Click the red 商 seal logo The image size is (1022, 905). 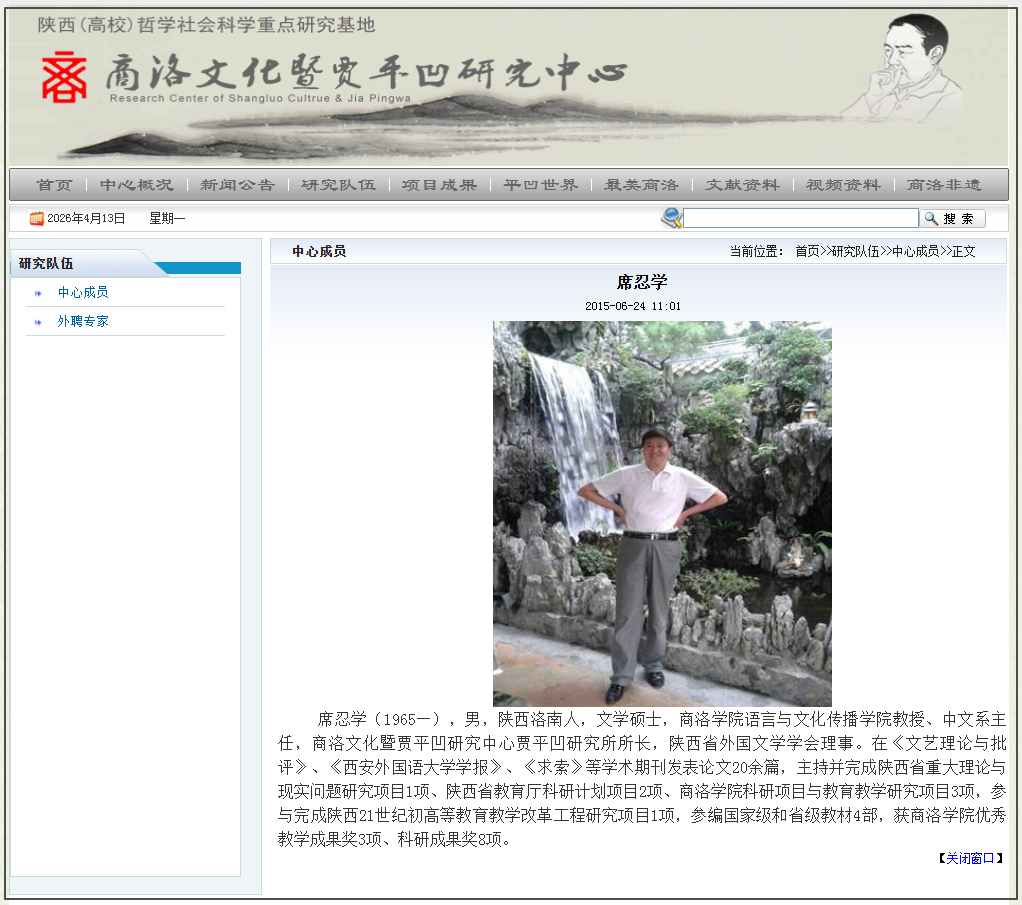point(62,80)
